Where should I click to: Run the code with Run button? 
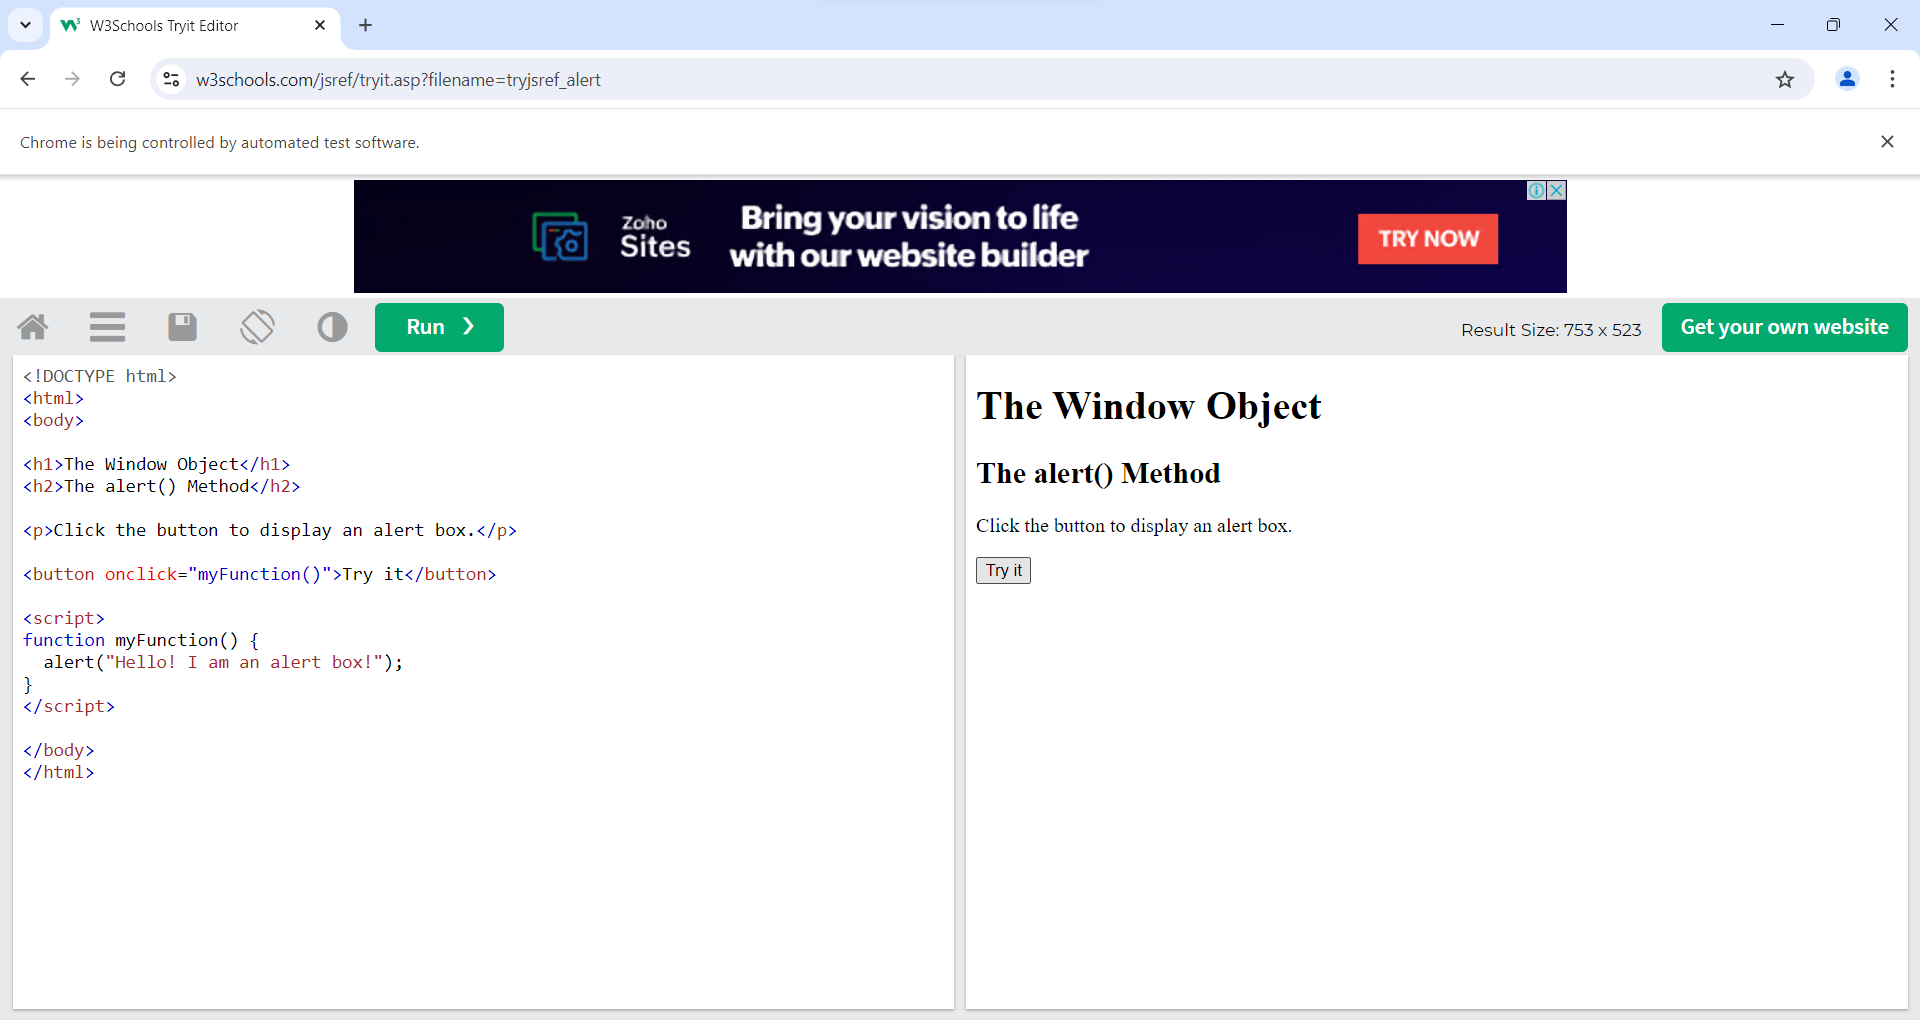(x=439, y=327)
